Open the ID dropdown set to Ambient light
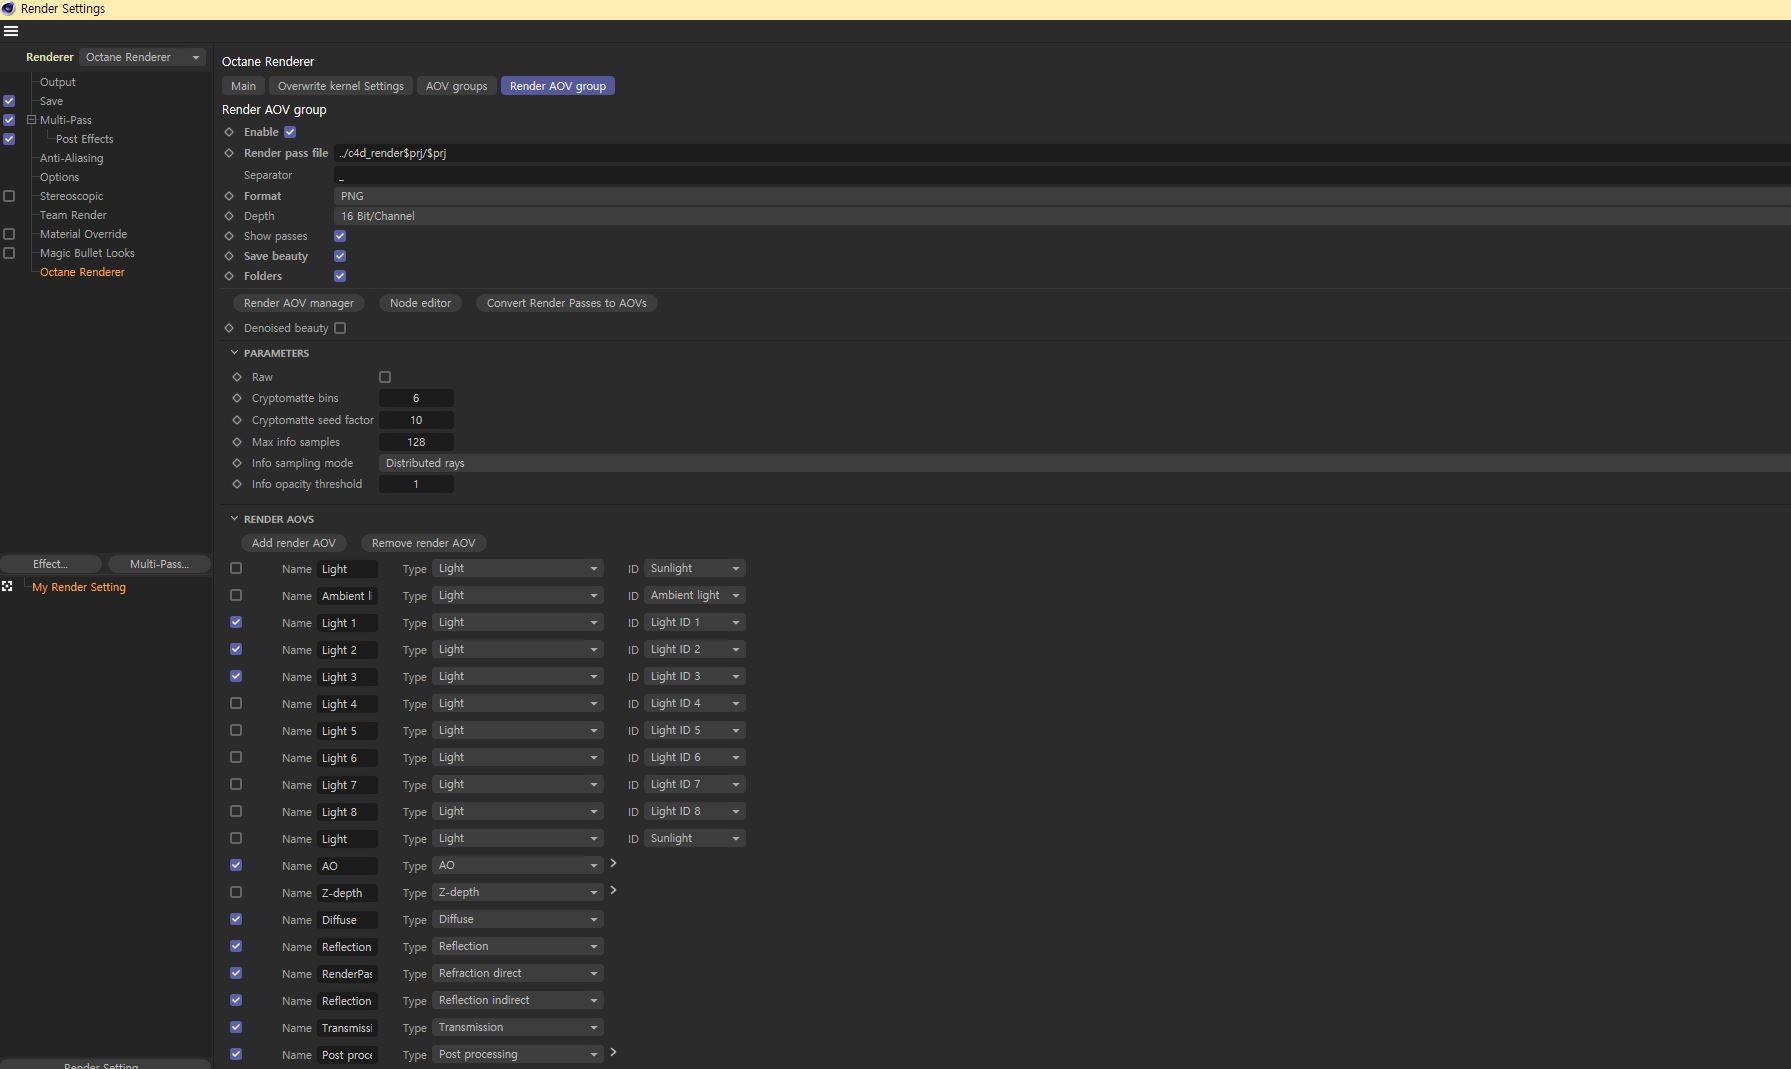Viewport: 1791px width, 1069px height. pyautogui.click(x=695, y=595)
